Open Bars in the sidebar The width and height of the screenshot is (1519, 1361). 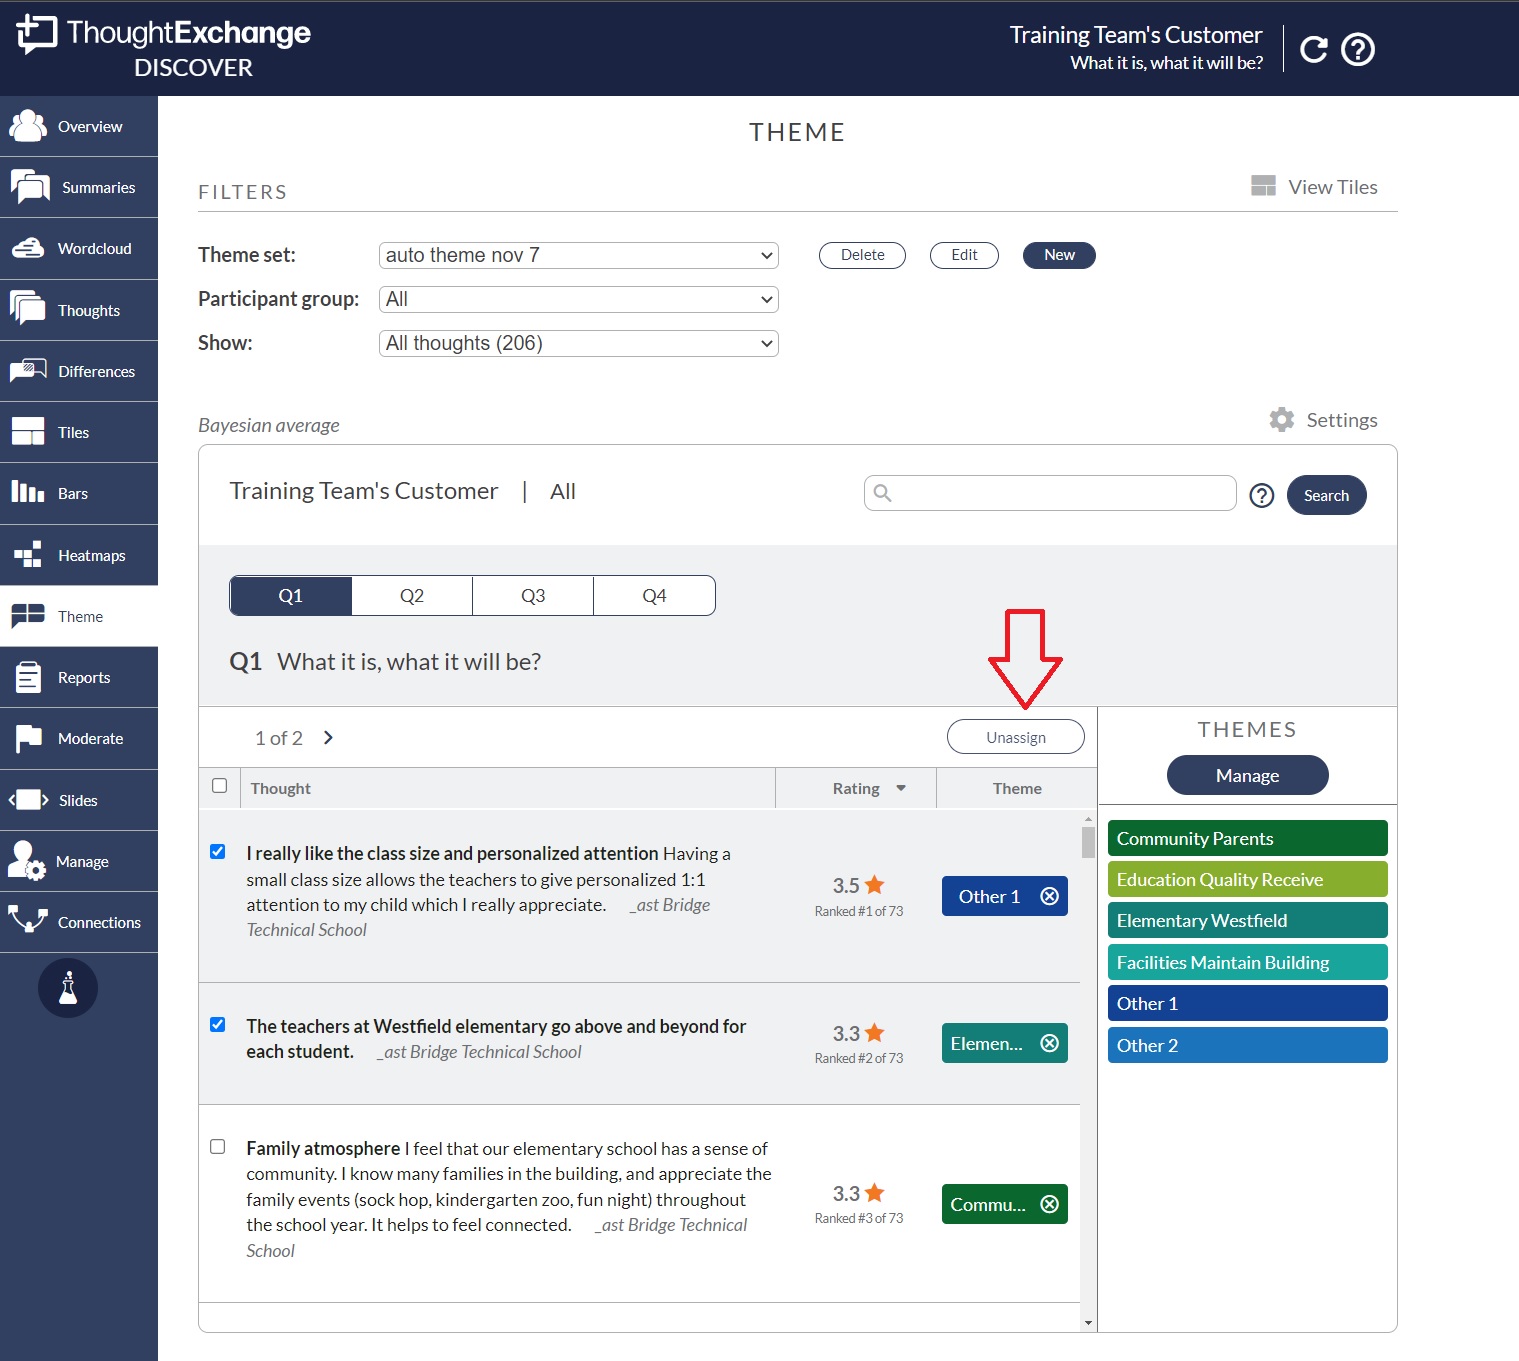(x=79, y=493)
